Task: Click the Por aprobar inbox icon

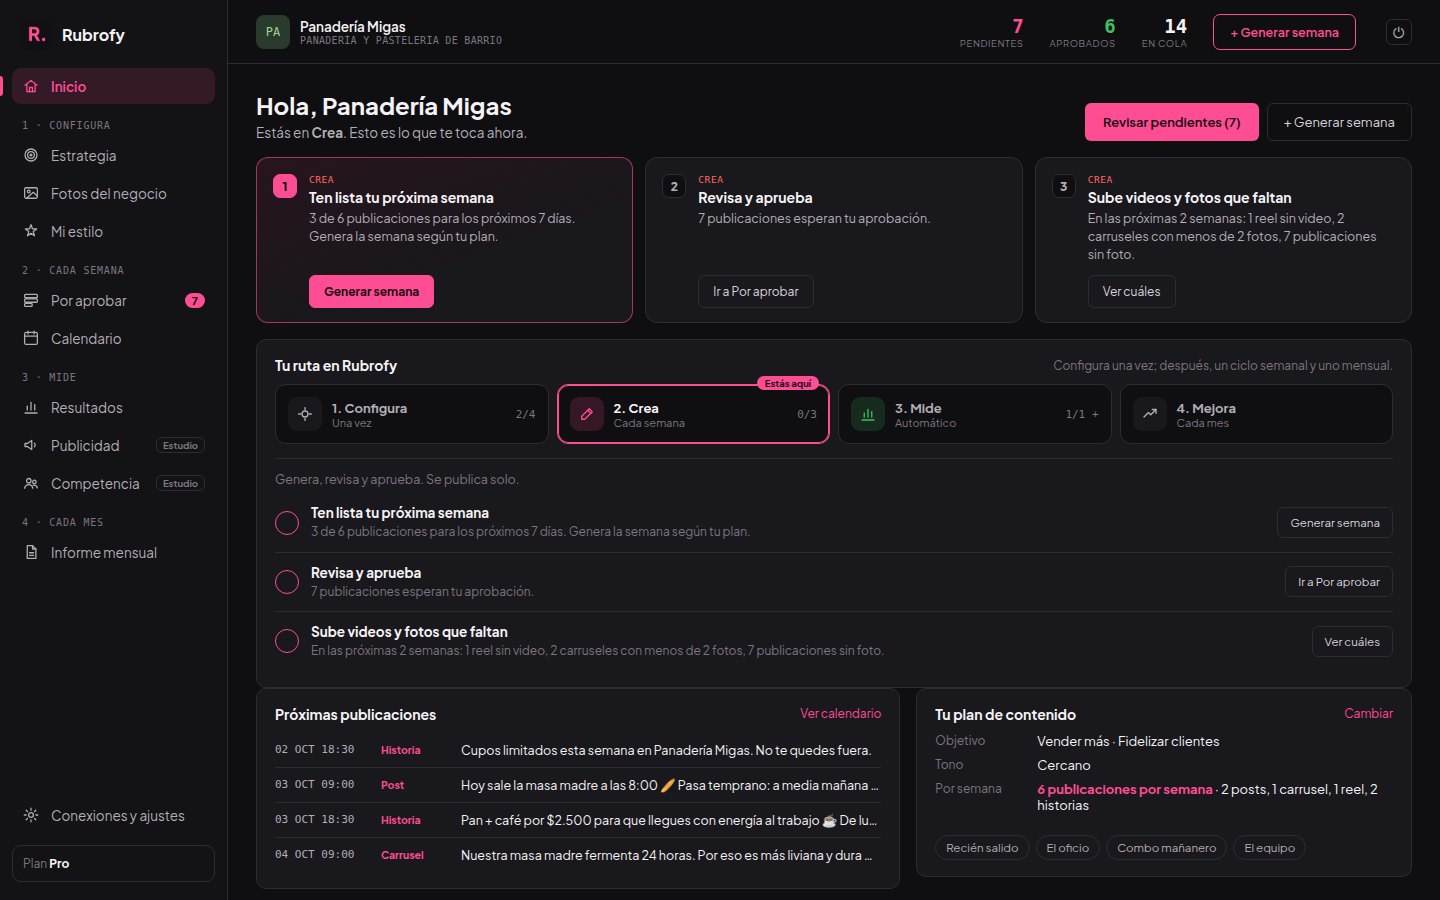Action: point(31,300)
